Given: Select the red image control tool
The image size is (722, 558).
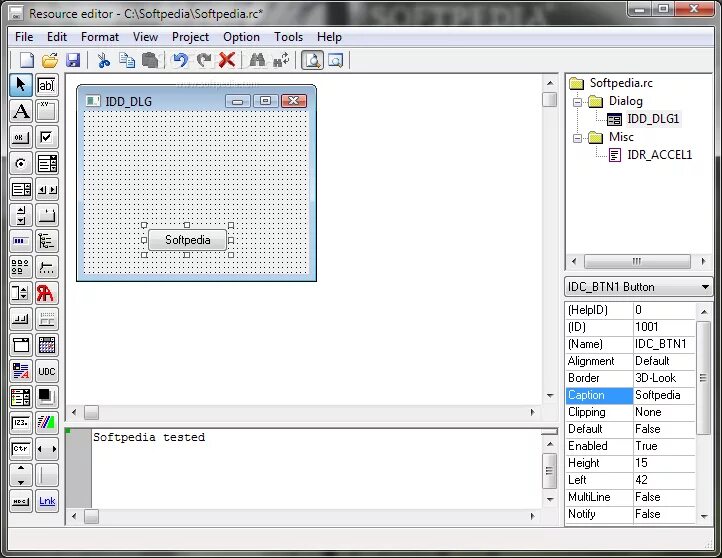Looking at the screenshot, I should point(47,293).
